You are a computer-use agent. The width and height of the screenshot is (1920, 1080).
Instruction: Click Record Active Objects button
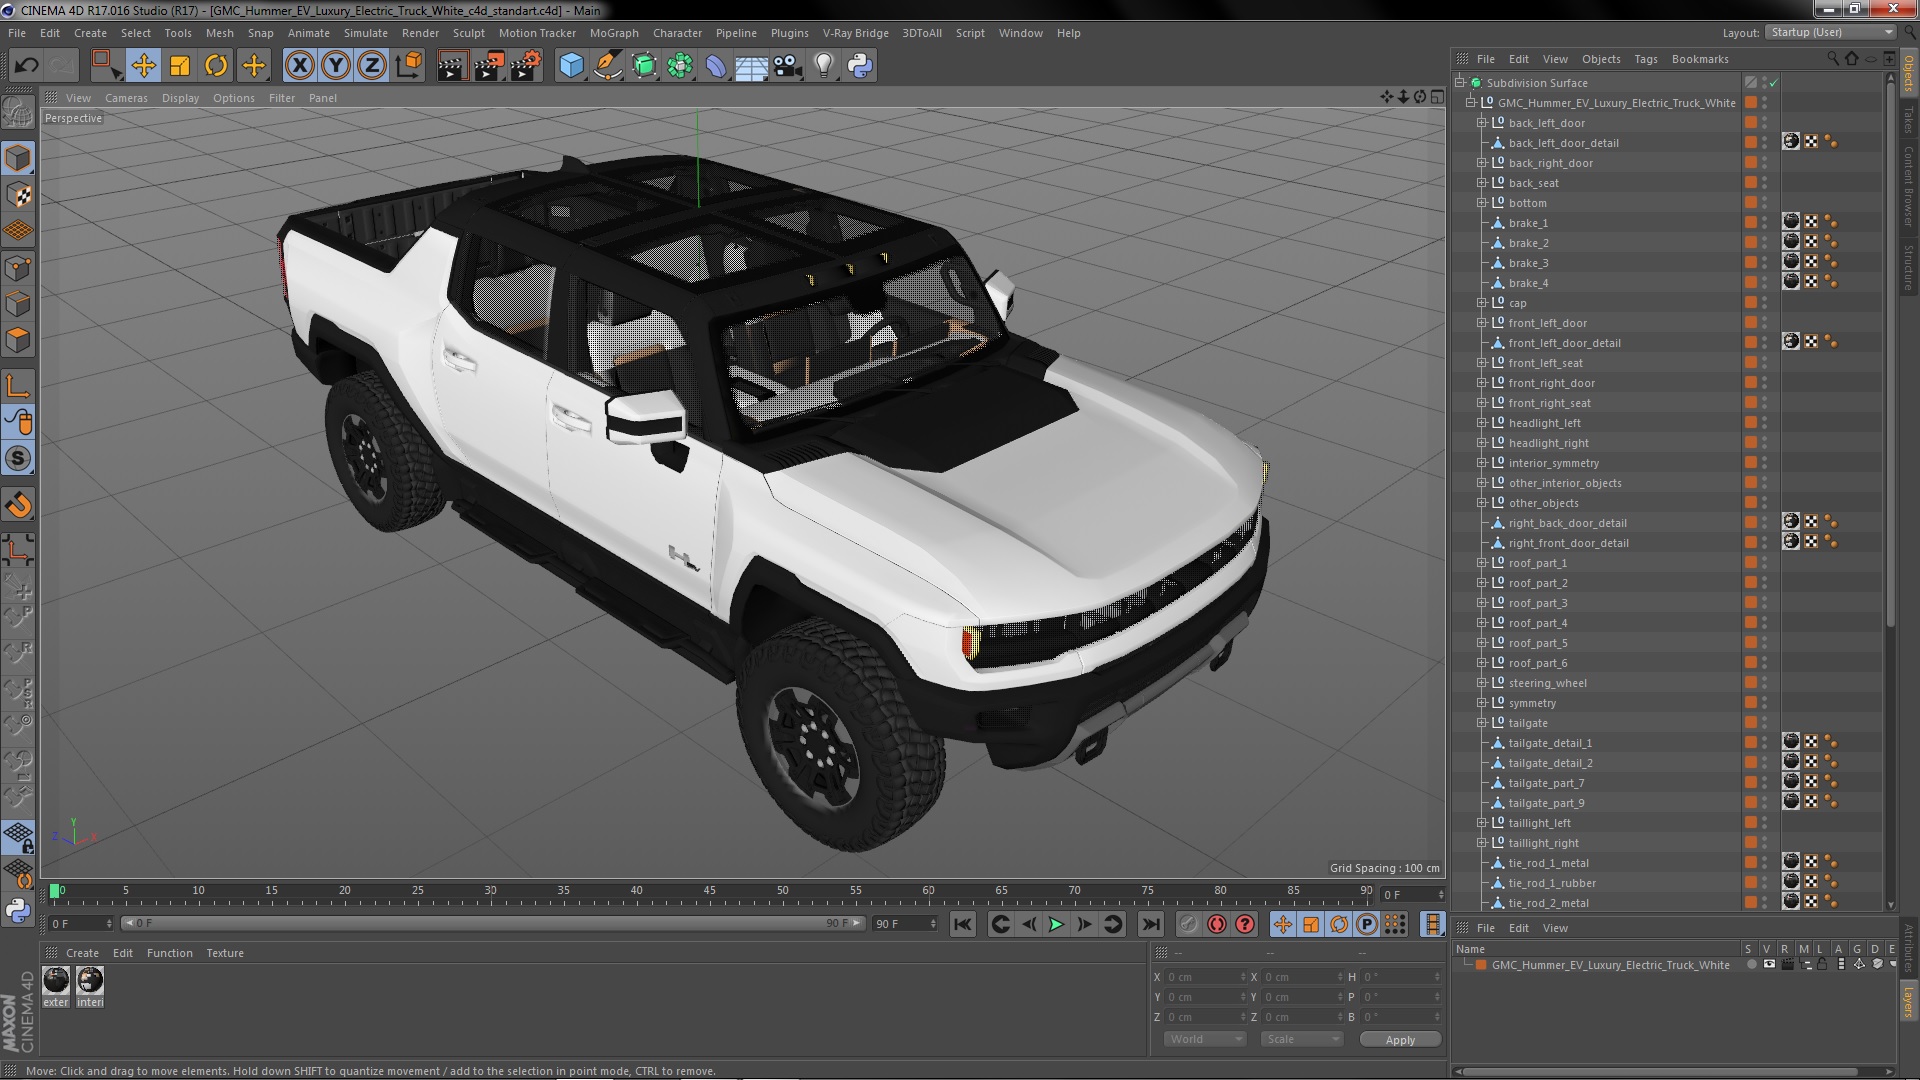[x=1188, y=925]
